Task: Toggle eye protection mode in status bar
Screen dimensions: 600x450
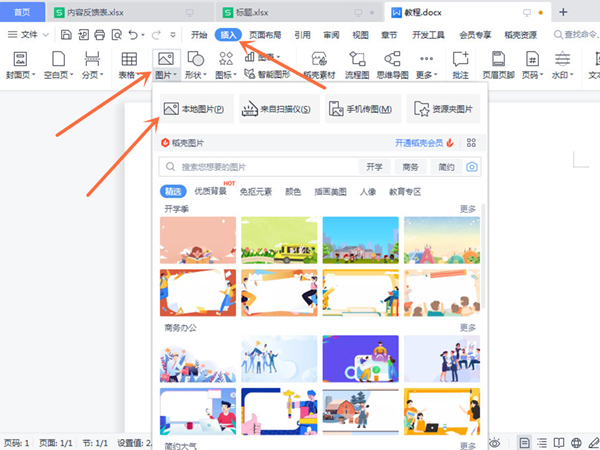Action: click(494, 442)
